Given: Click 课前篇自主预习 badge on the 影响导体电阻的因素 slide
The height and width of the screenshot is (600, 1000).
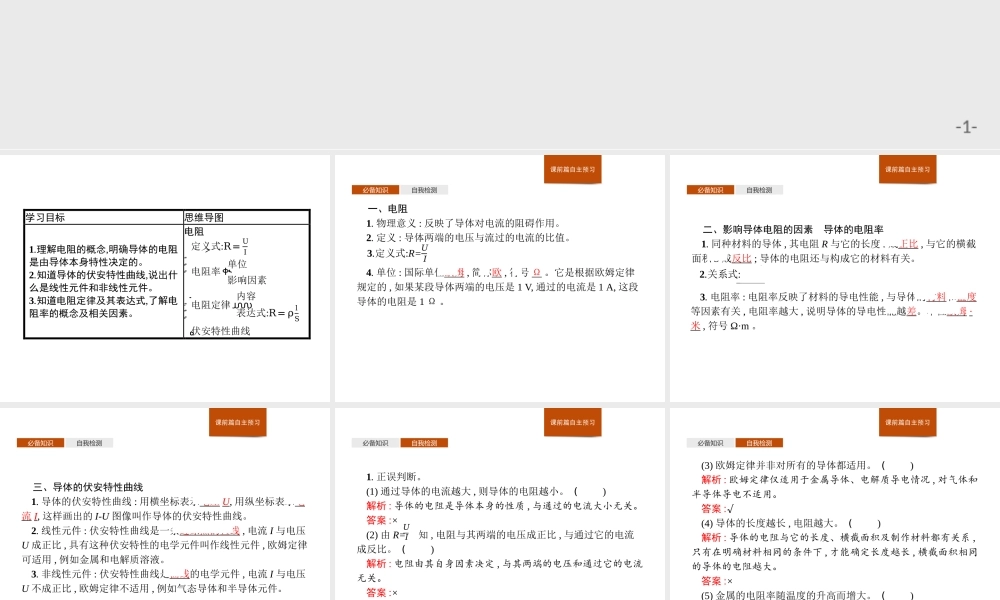Looking at the screenshot, I should 907,169.
